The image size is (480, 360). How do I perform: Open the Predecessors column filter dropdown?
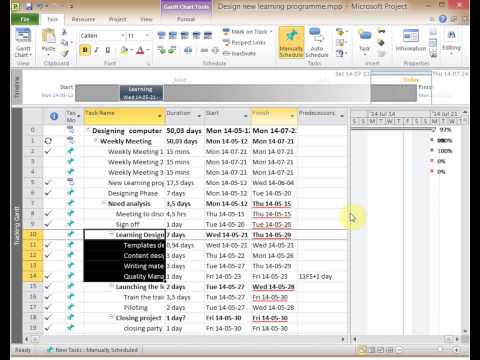(x=342, y=116)
